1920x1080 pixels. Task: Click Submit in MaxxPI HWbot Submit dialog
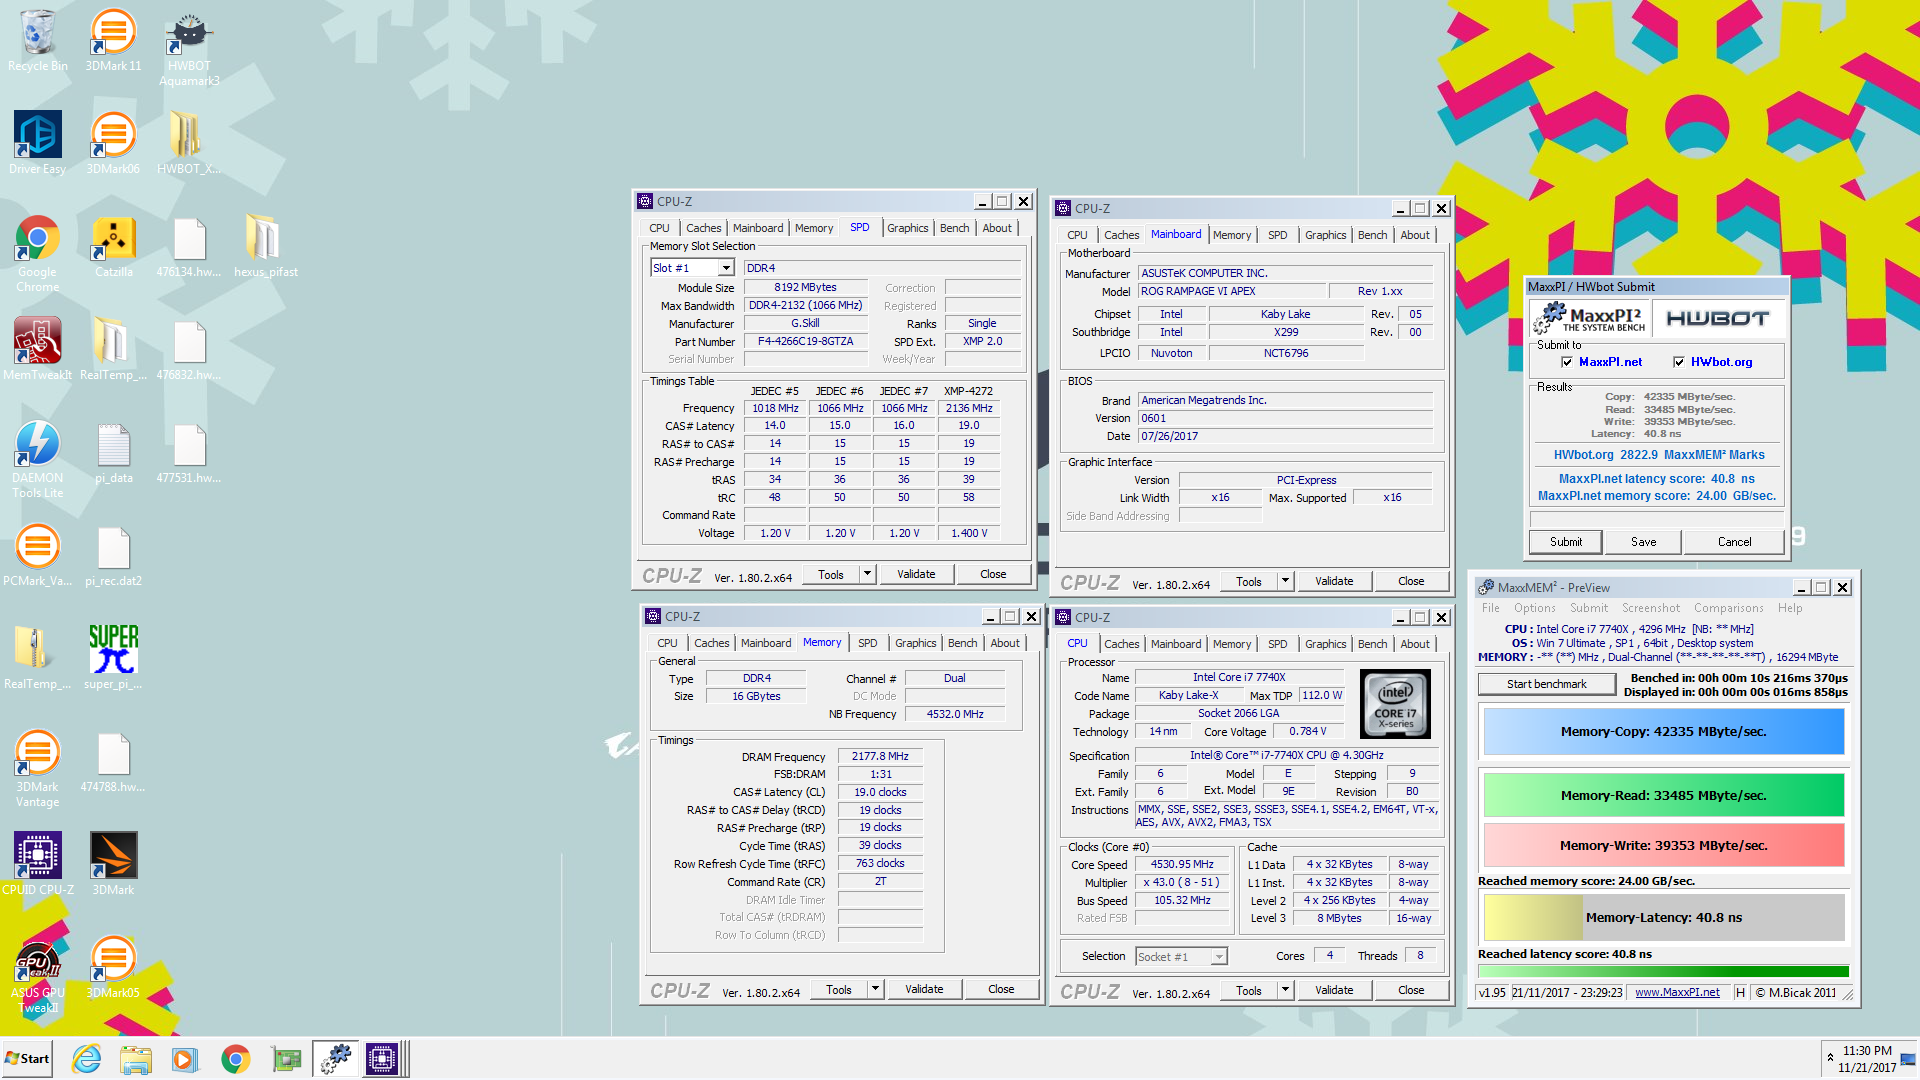pyautogui.click(x=1566, y=542)
